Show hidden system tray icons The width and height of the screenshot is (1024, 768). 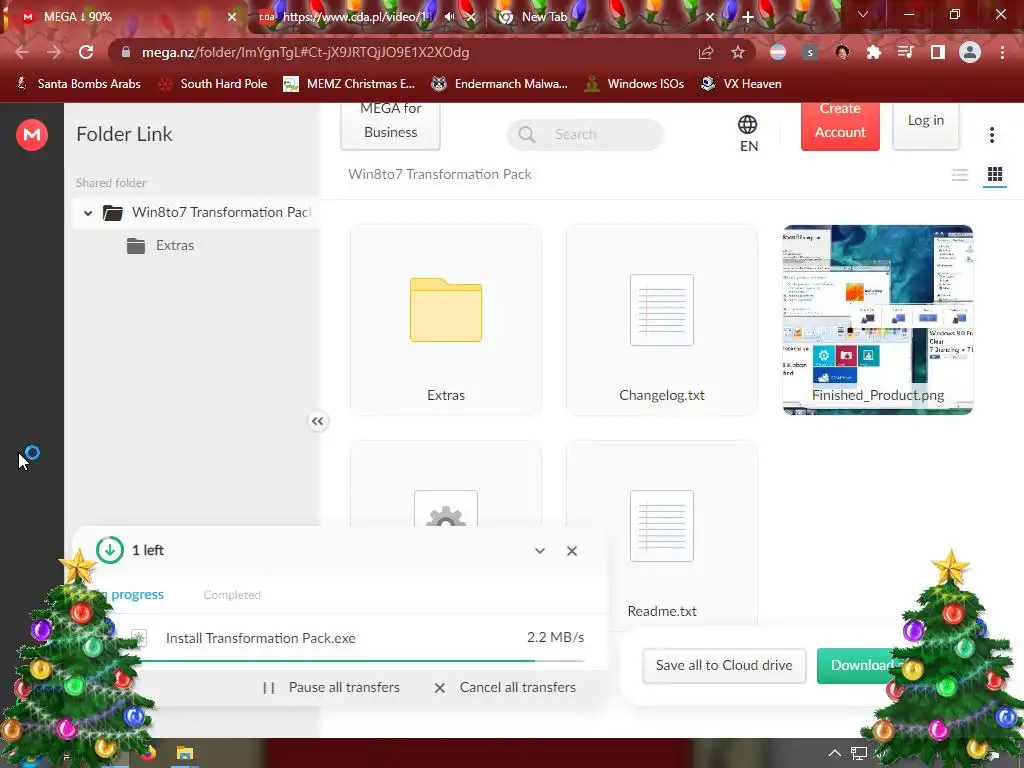(x=834, y=753)
